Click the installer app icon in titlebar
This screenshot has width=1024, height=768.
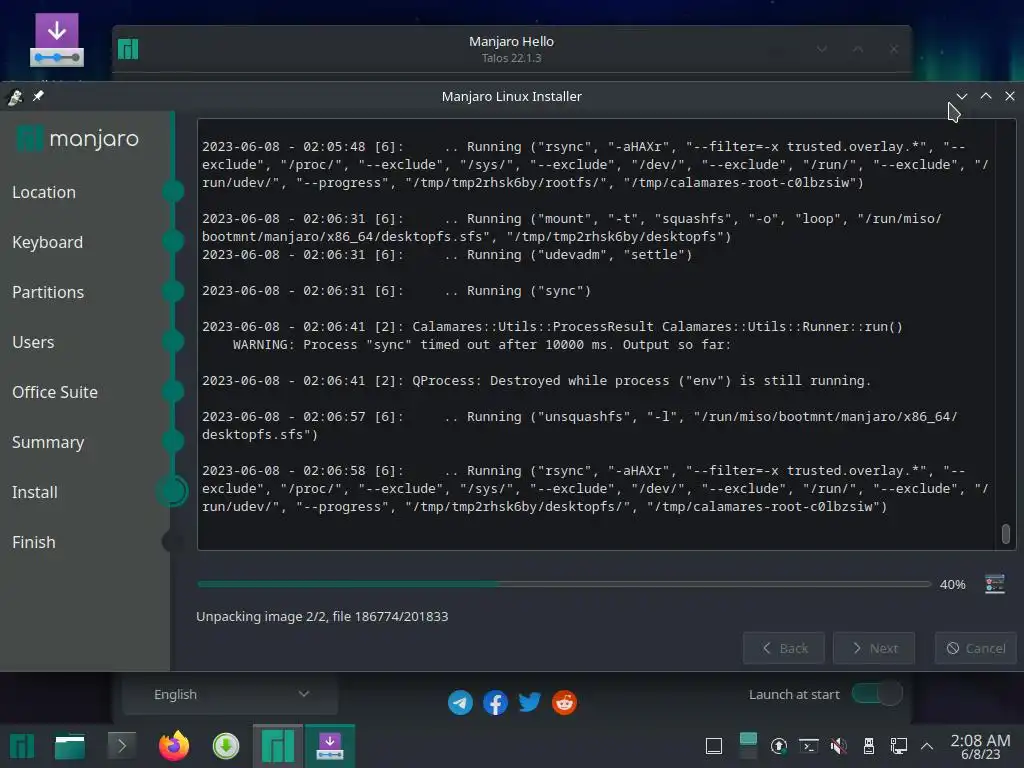pyautogui.click(x=15, y=97)
